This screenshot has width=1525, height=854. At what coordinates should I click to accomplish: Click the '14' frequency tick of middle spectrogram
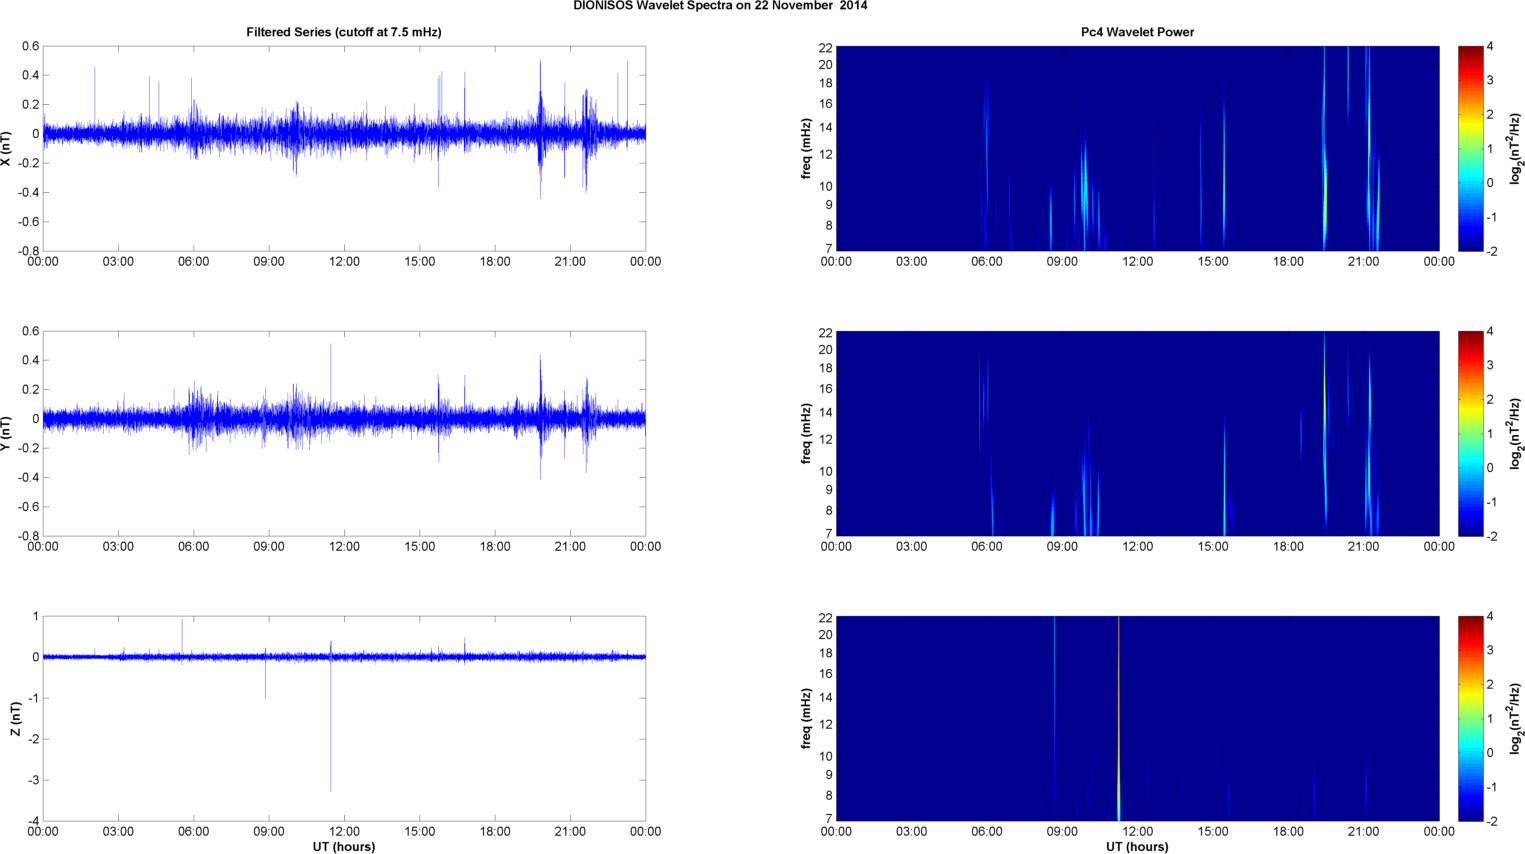[825, 413]
